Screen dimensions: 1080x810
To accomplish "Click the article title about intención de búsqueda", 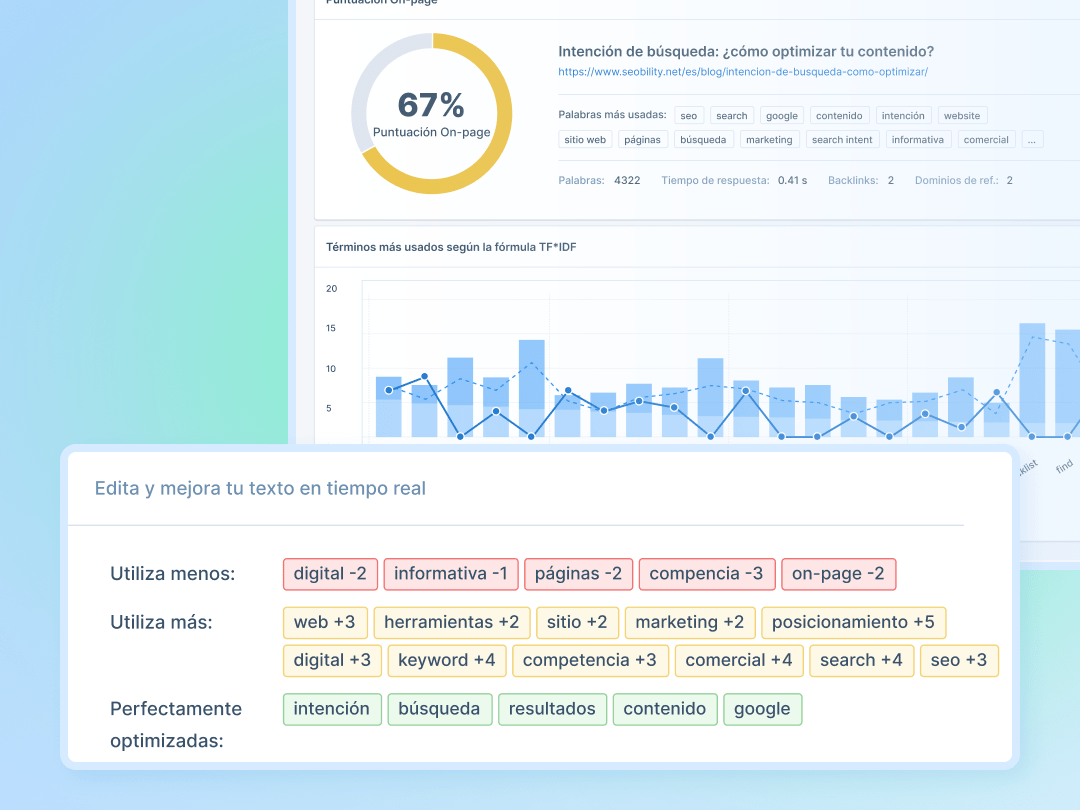I will [x=746, y=52].
